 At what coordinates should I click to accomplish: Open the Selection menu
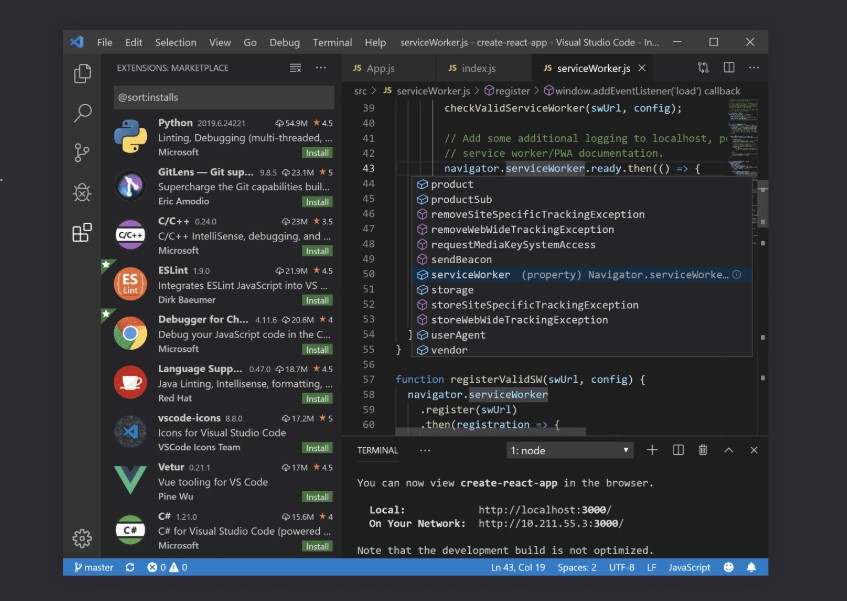(x=176, y=42)
